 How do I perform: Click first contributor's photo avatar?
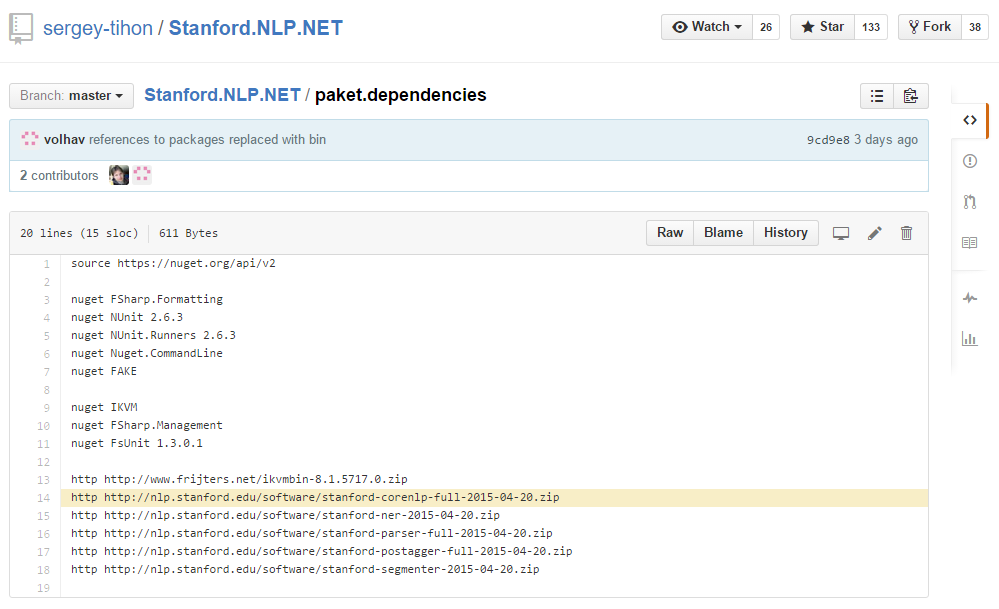[x=119, y=175]
